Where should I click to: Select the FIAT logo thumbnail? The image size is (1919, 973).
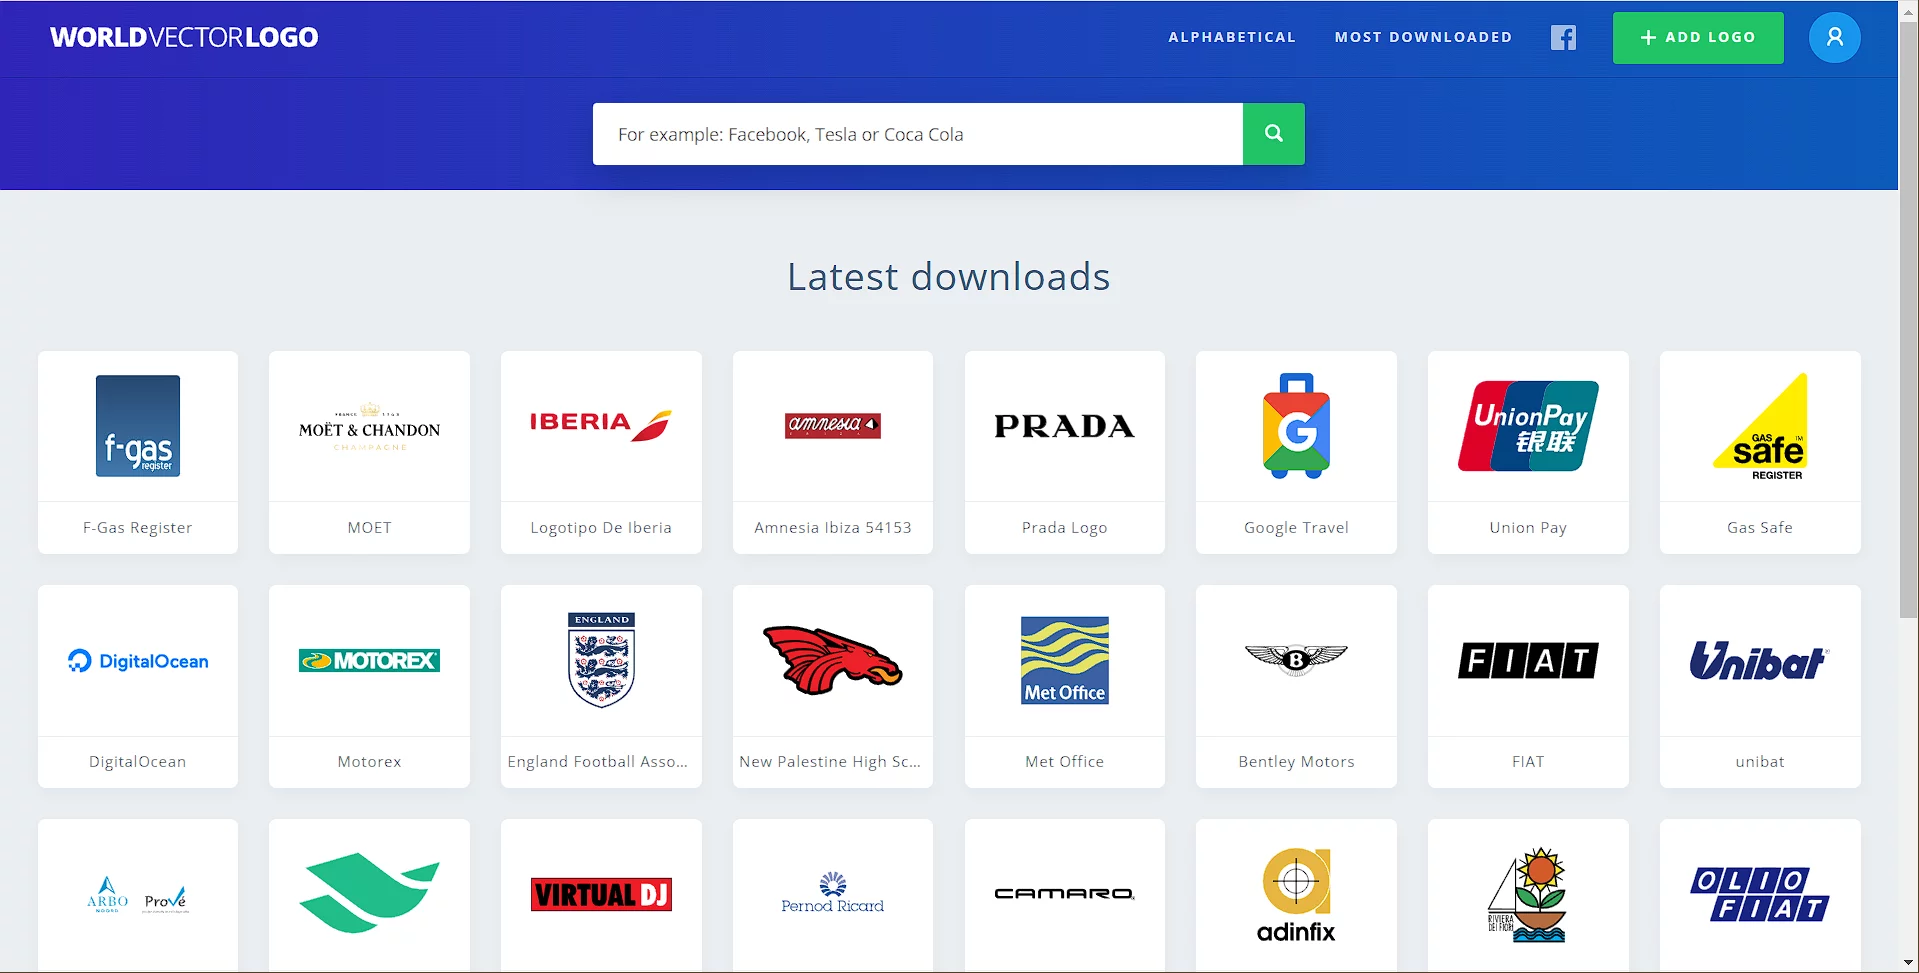(x=1528, y=660)
